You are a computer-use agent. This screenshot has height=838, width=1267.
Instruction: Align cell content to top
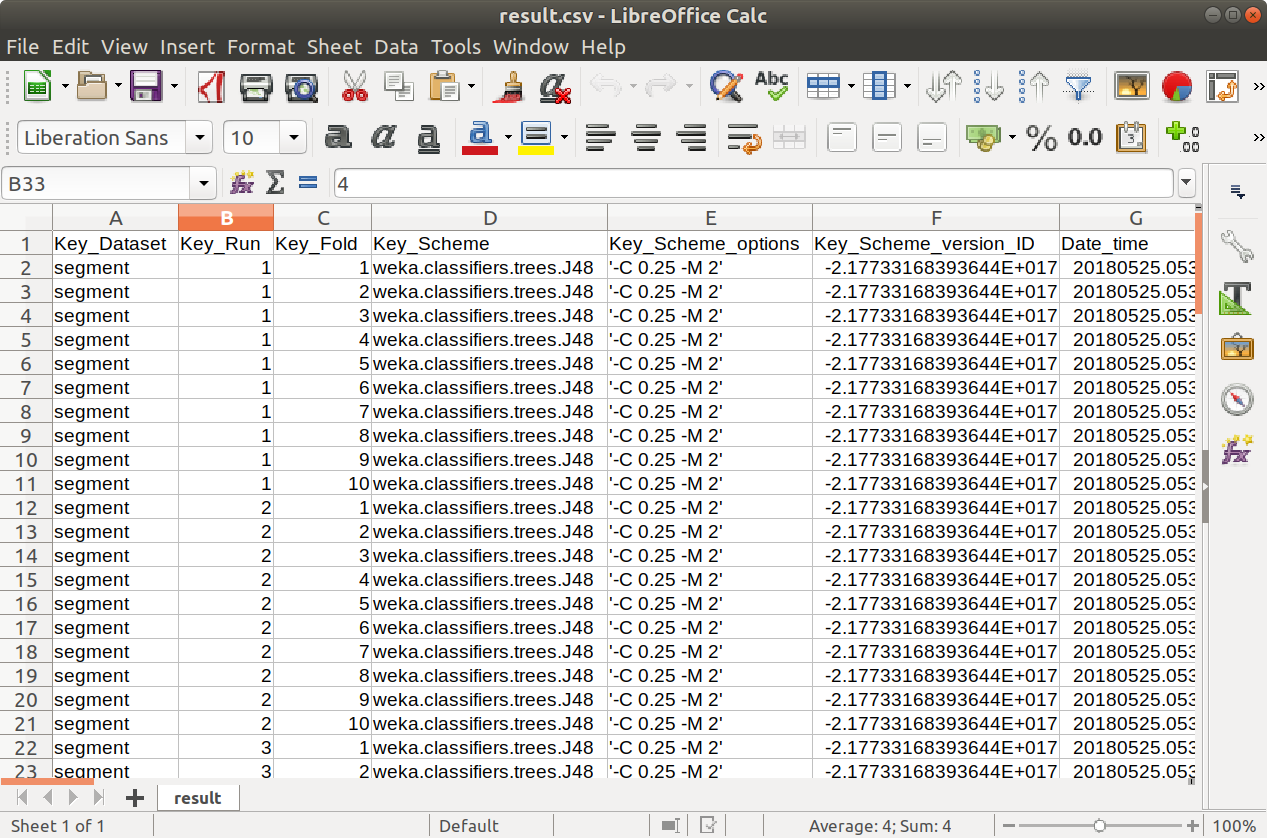click(x=843, y=138)
